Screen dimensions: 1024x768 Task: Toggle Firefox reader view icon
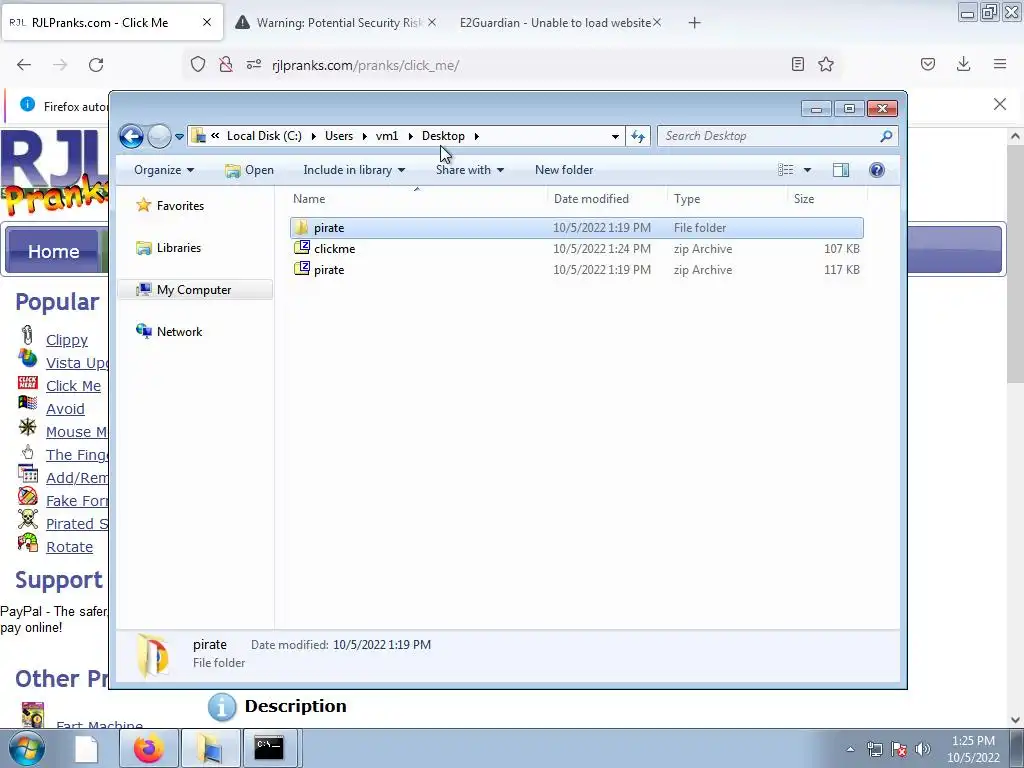[x=797, y=64]
